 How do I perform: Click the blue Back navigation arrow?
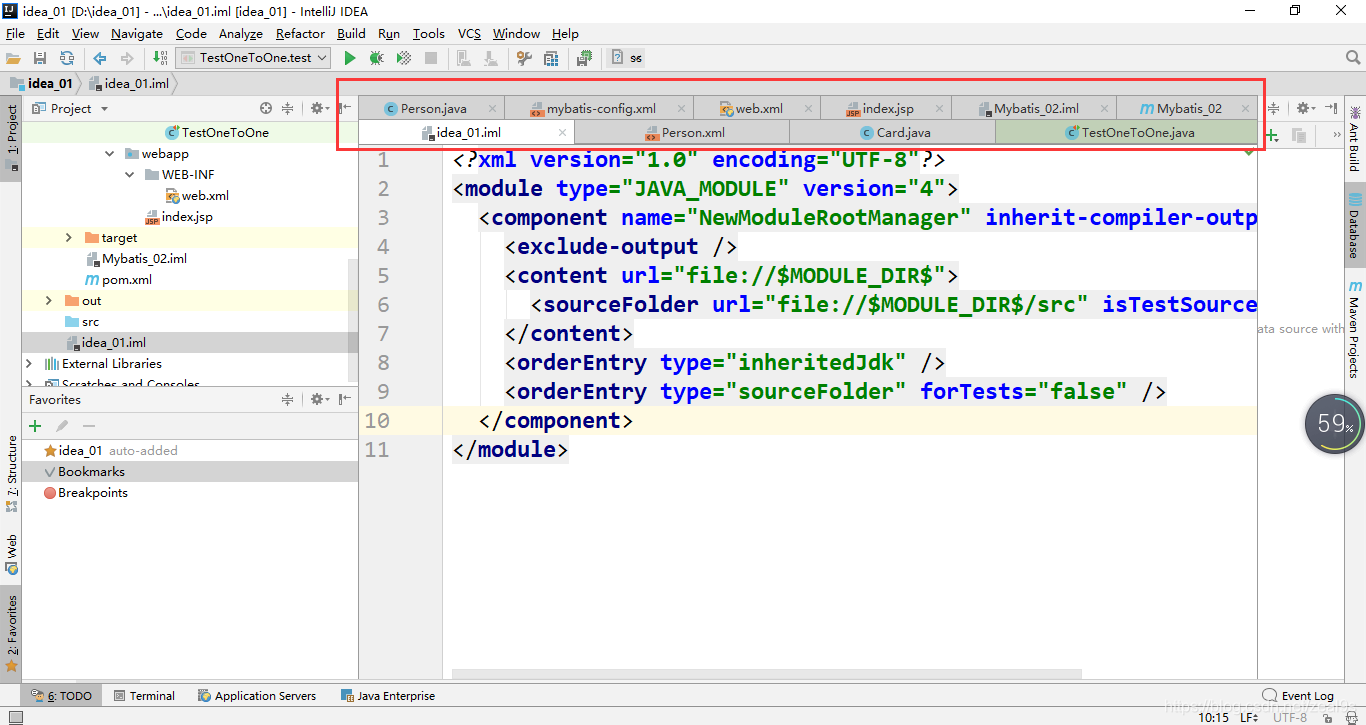pyautogui.click(x=100, y=58)
